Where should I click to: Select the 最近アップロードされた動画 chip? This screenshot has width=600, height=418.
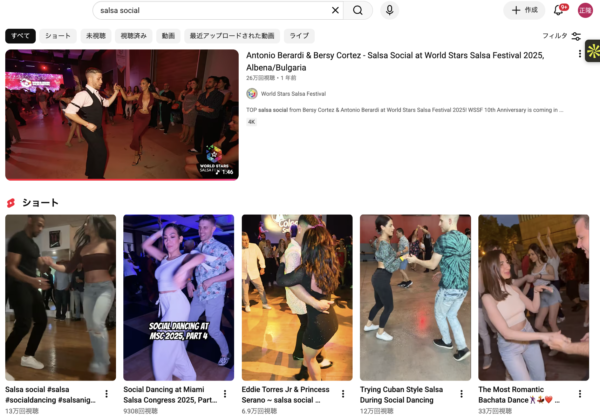click(x=232, y=36)
